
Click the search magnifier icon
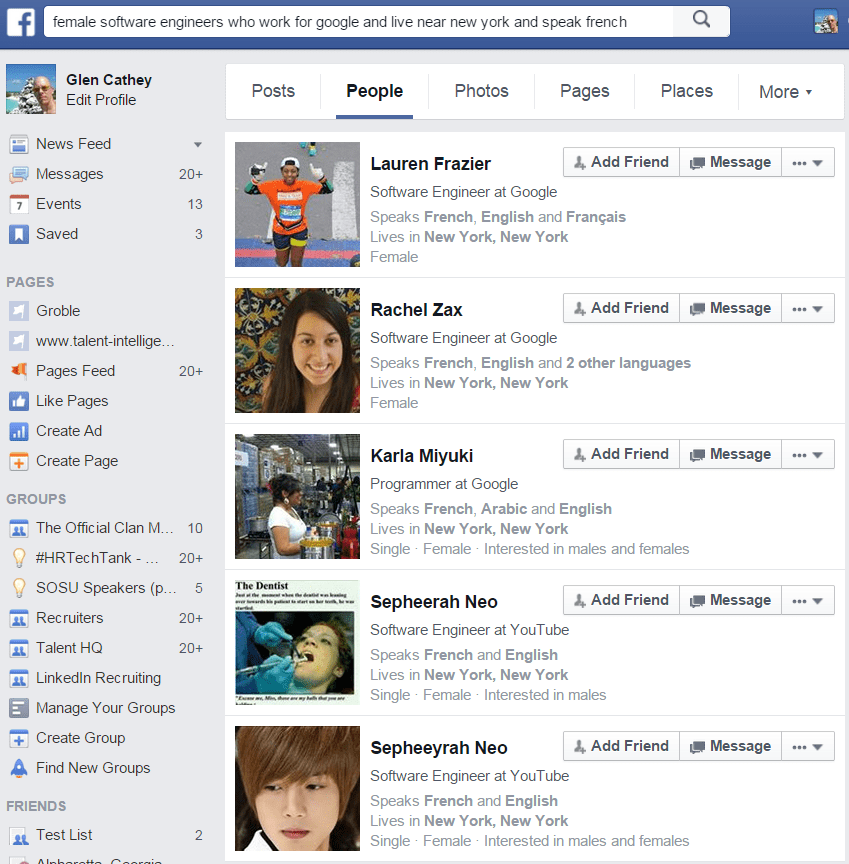pyautogui.click(x=699, y=20)
